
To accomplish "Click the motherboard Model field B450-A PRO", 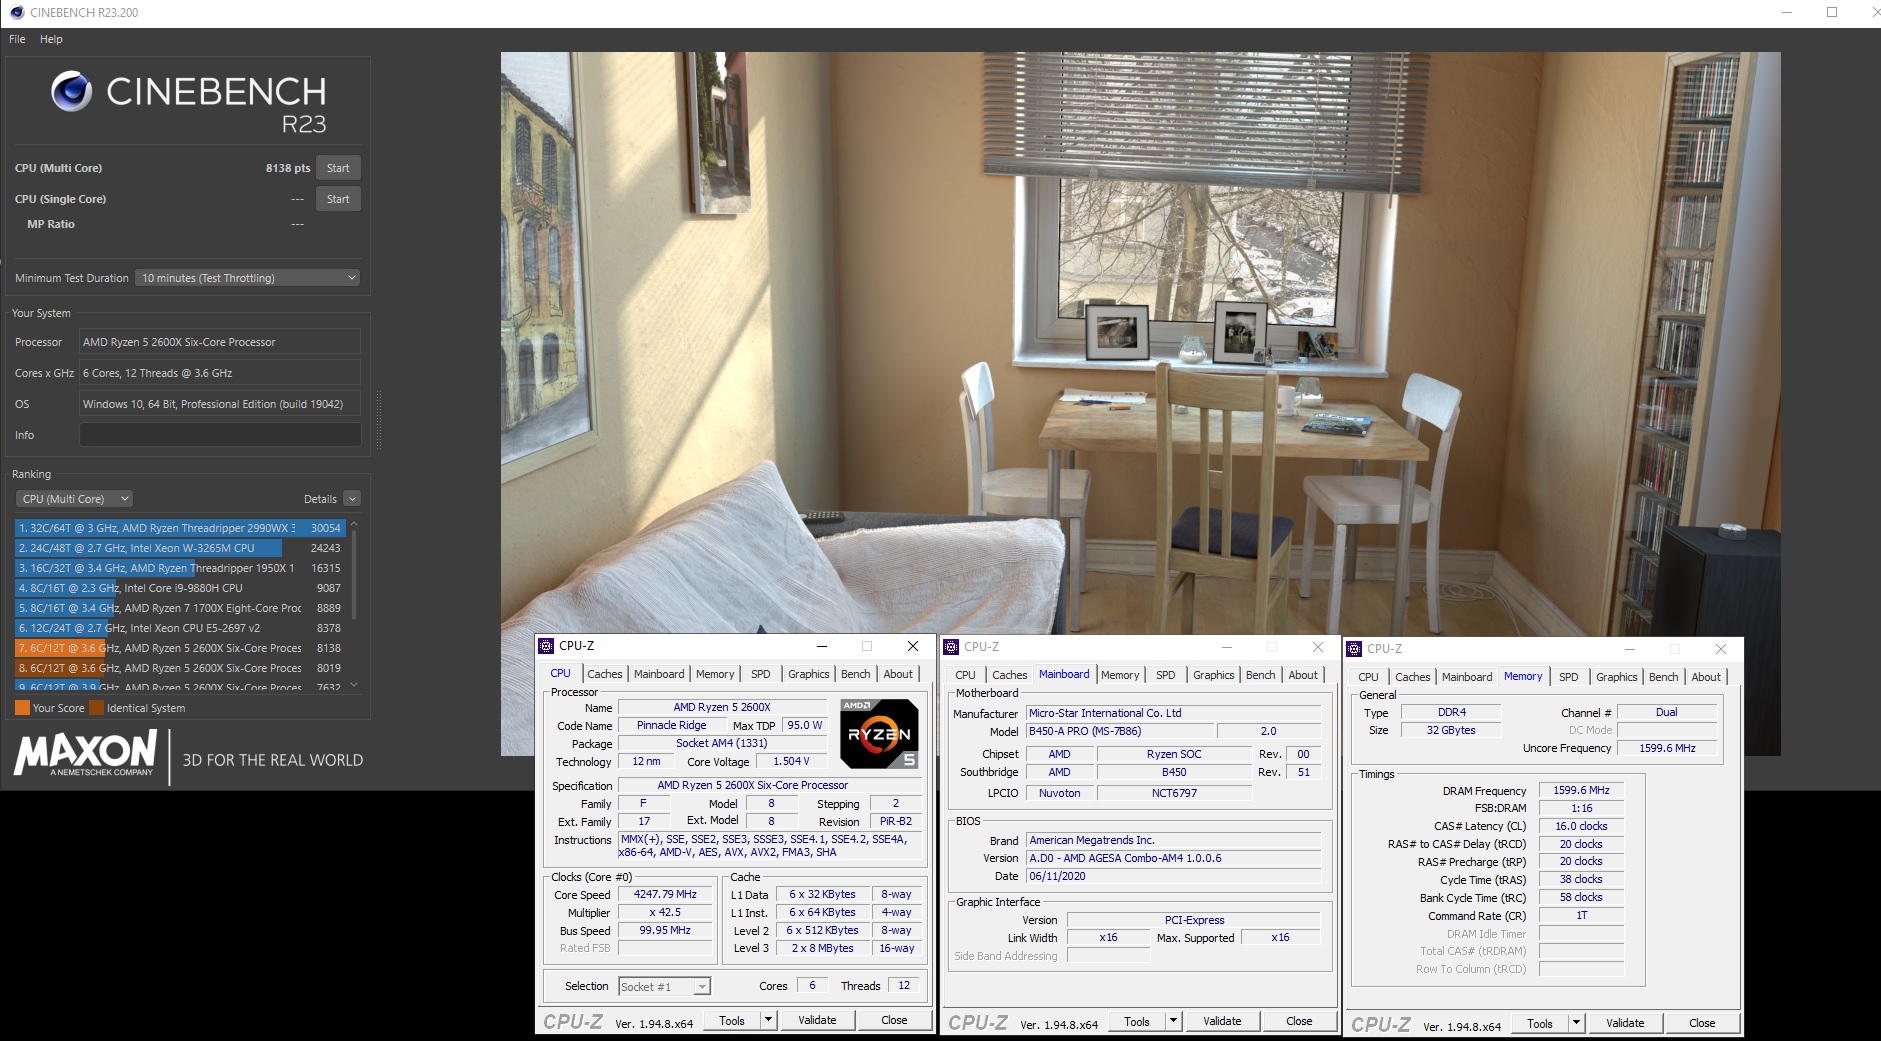I will coord(1120,731).
